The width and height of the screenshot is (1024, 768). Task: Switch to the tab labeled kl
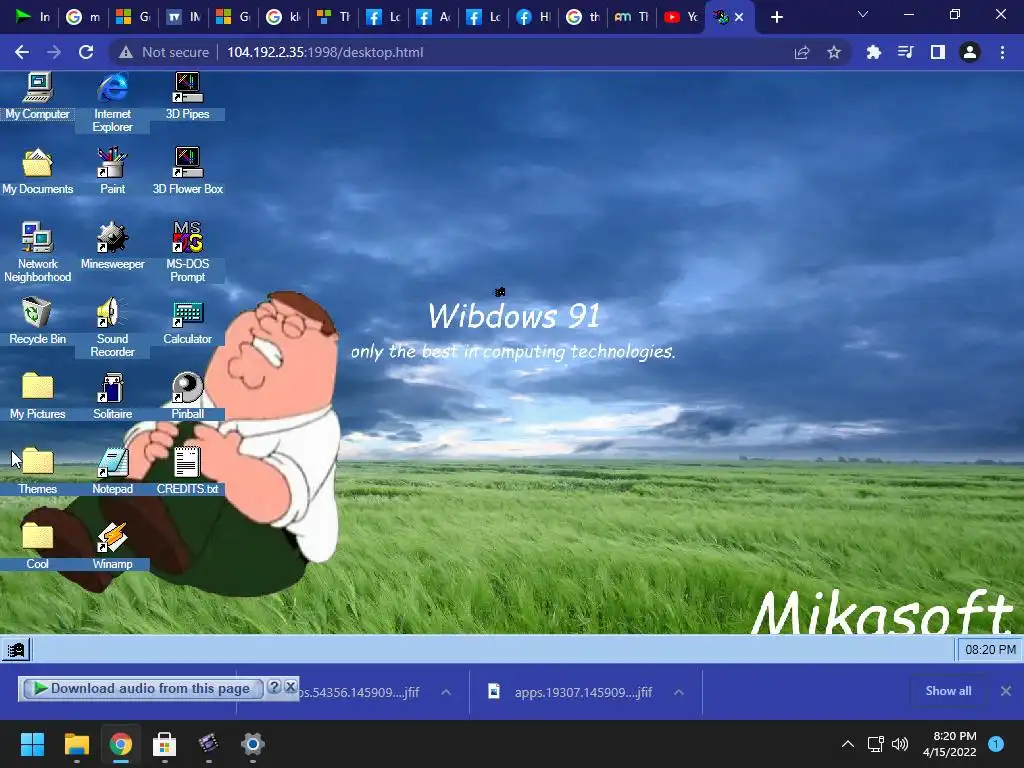coord(283,17)
